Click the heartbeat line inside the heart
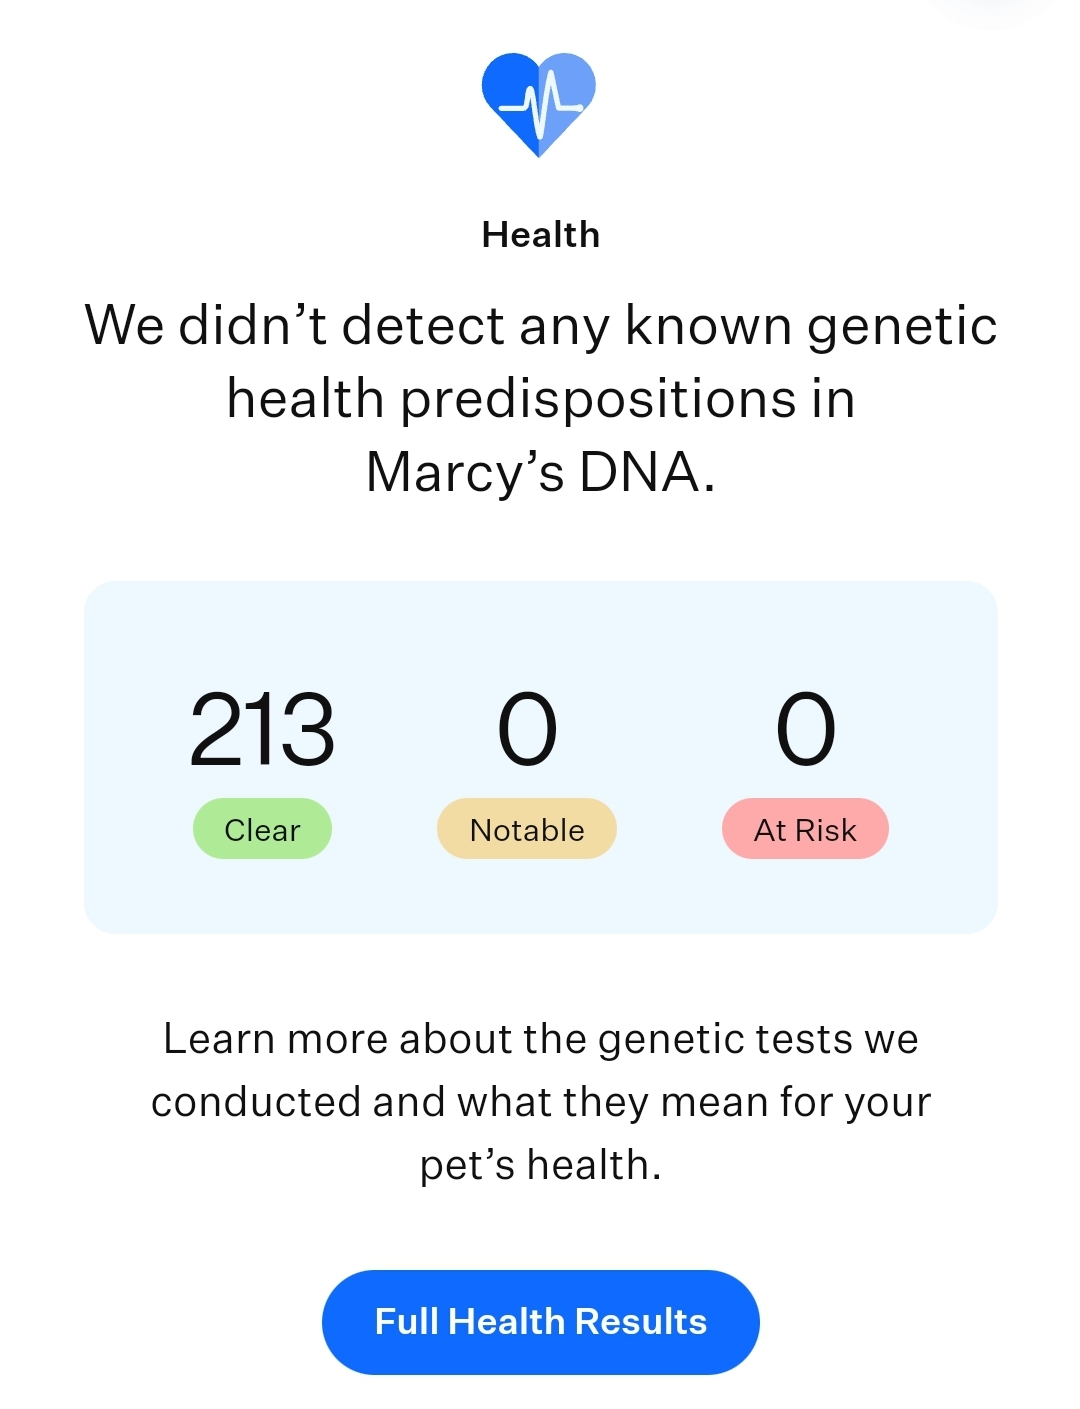This screenshot has width=1080, height=1409. 541,104
